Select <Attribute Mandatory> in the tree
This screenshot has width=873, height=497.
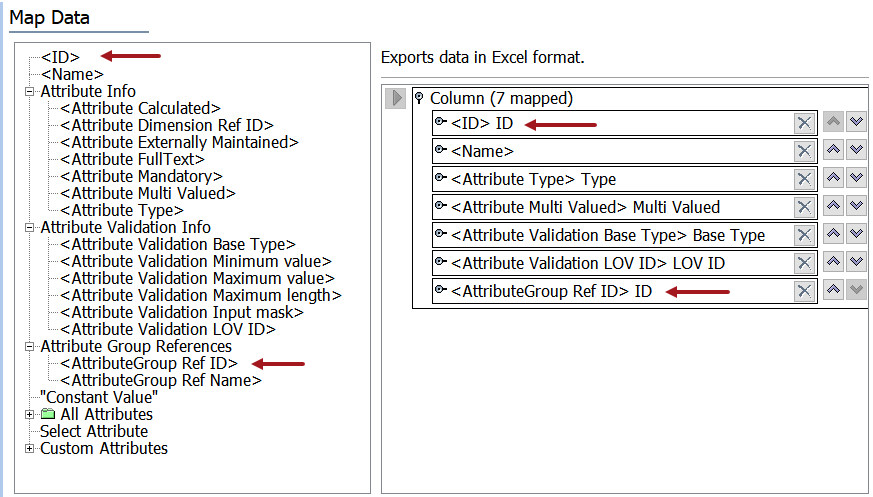[141, 176]
